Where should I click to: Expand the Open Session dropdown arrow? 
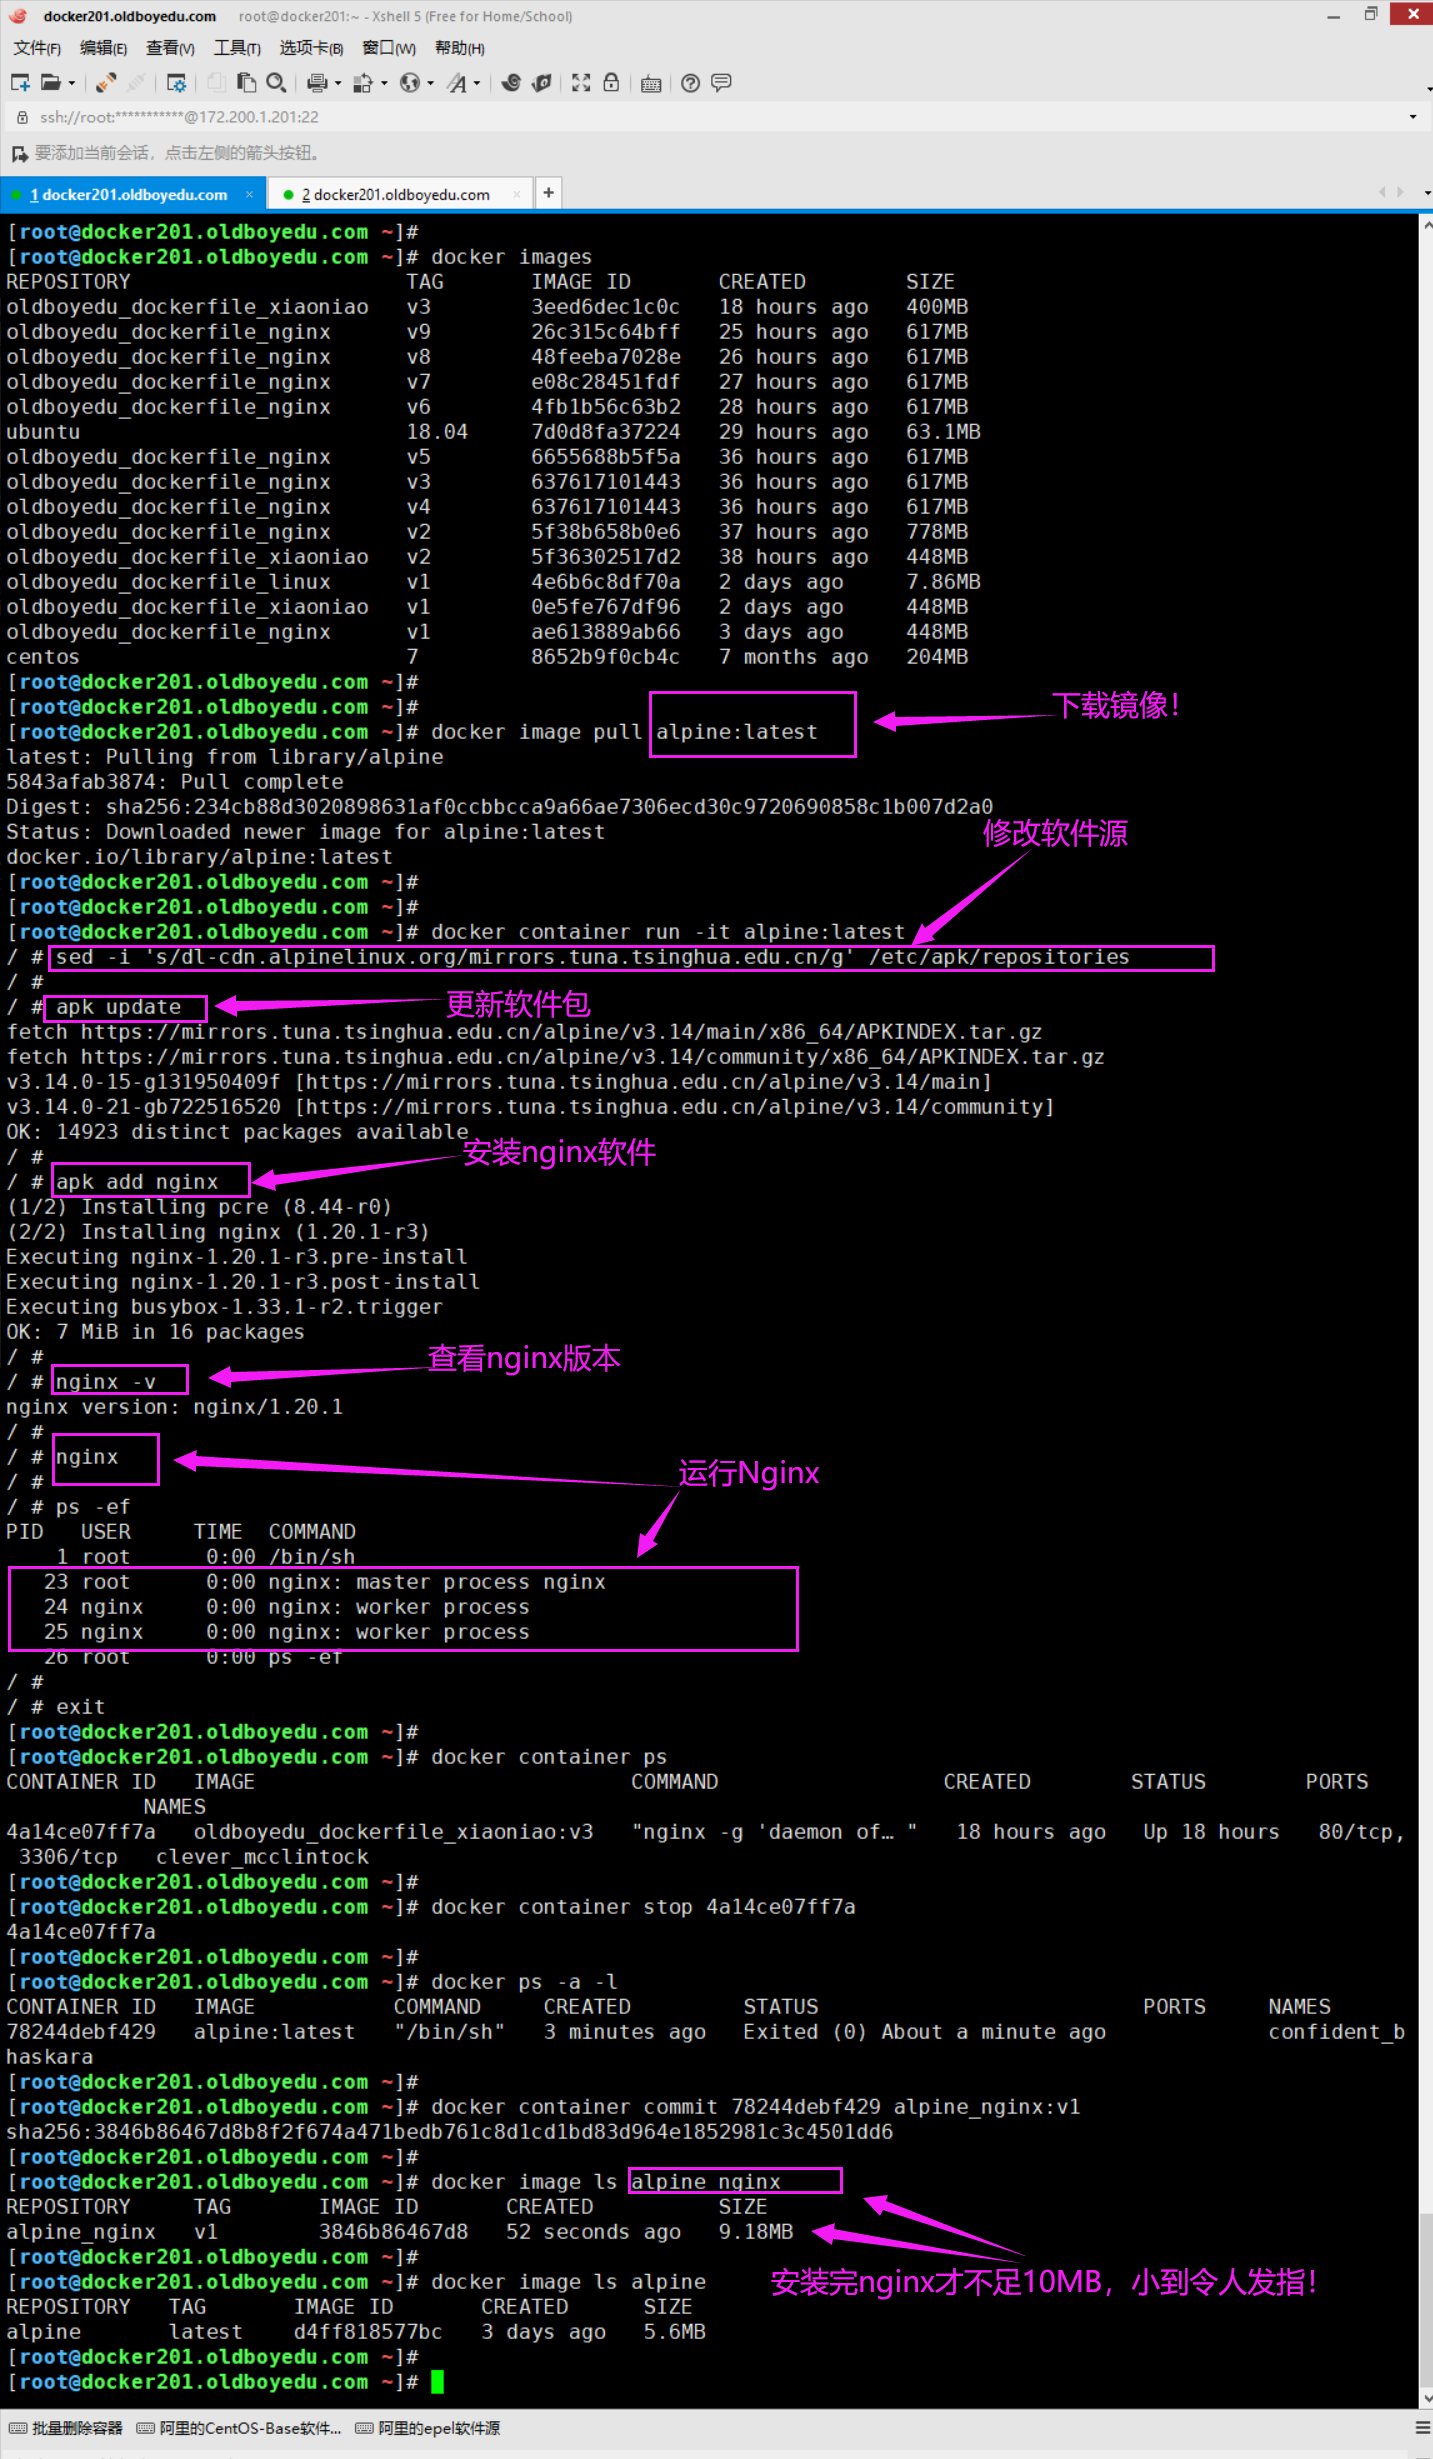(x=72, y=83)
